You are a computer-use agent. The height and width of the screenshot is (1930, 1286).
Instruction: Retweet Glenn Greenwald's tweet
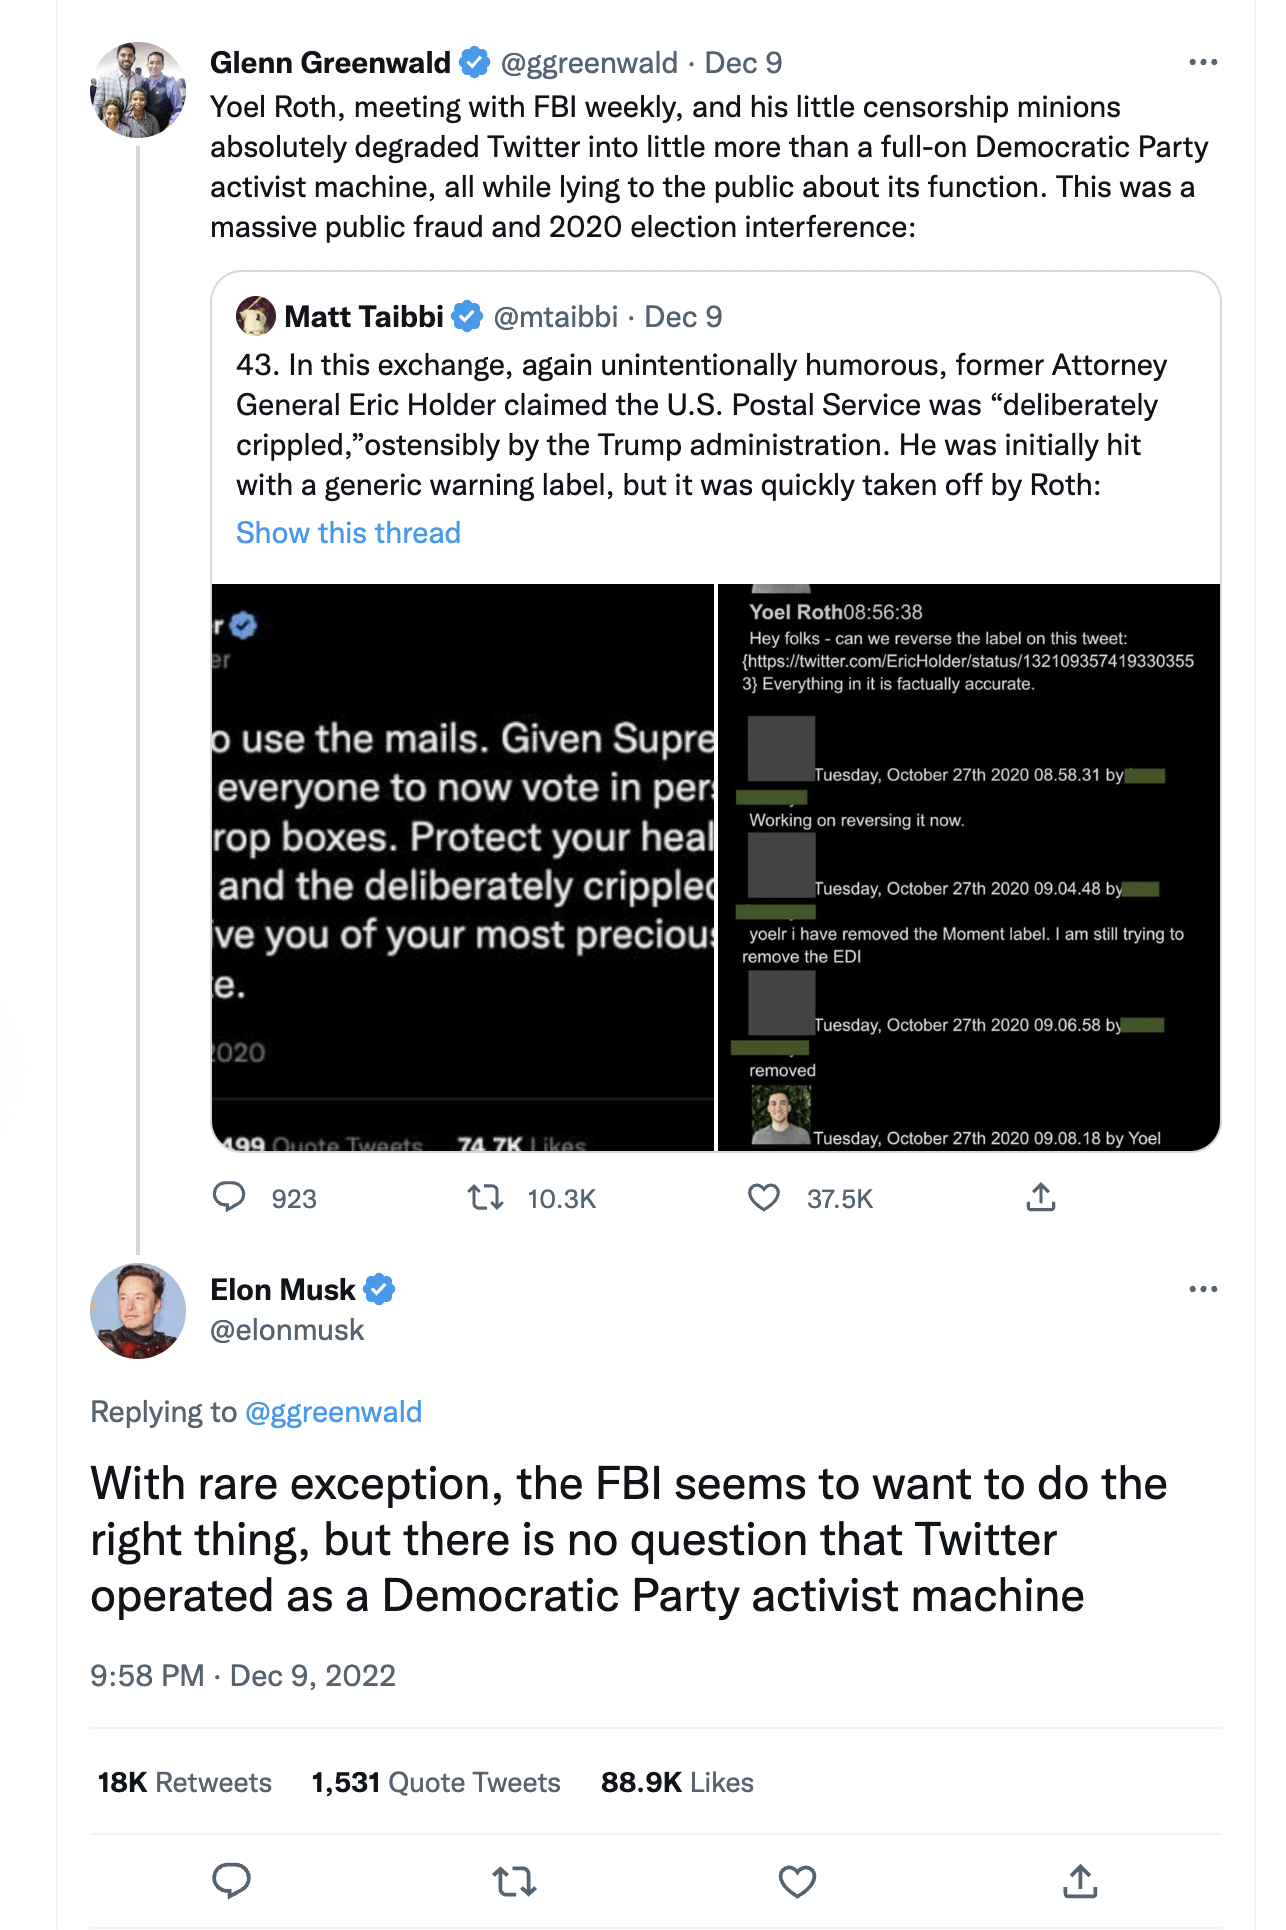point(486,1197)
